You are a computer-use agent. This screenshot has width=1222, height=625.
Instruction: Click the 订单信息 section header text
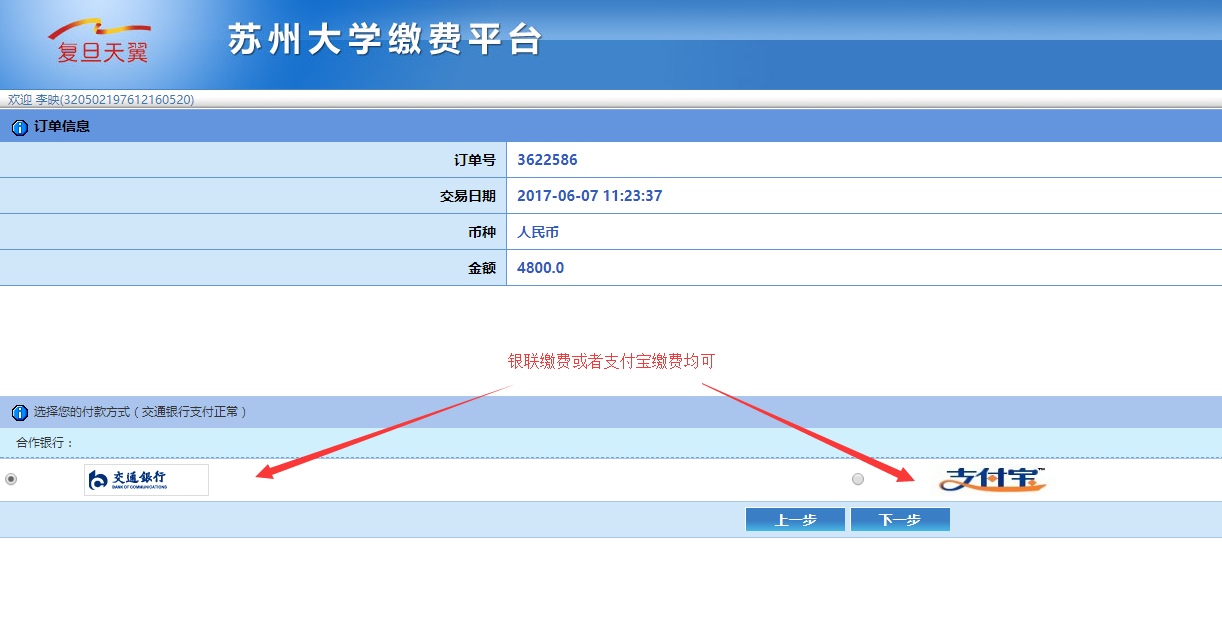62,127
